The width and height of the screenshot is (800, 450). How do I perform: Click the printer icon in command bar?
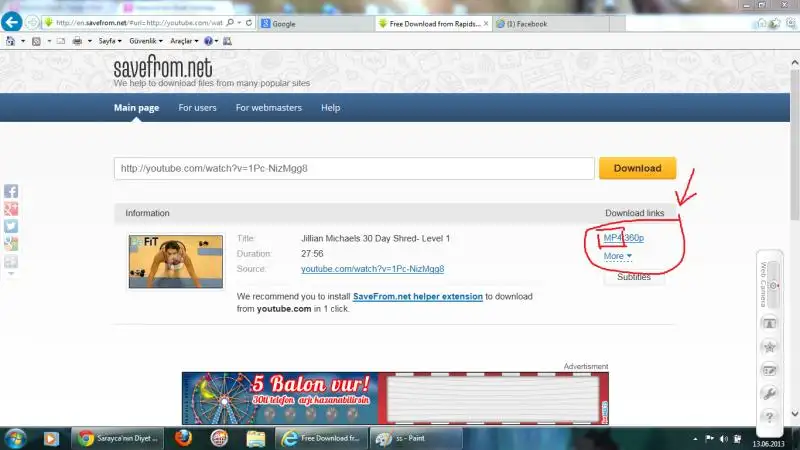[77, 41]
